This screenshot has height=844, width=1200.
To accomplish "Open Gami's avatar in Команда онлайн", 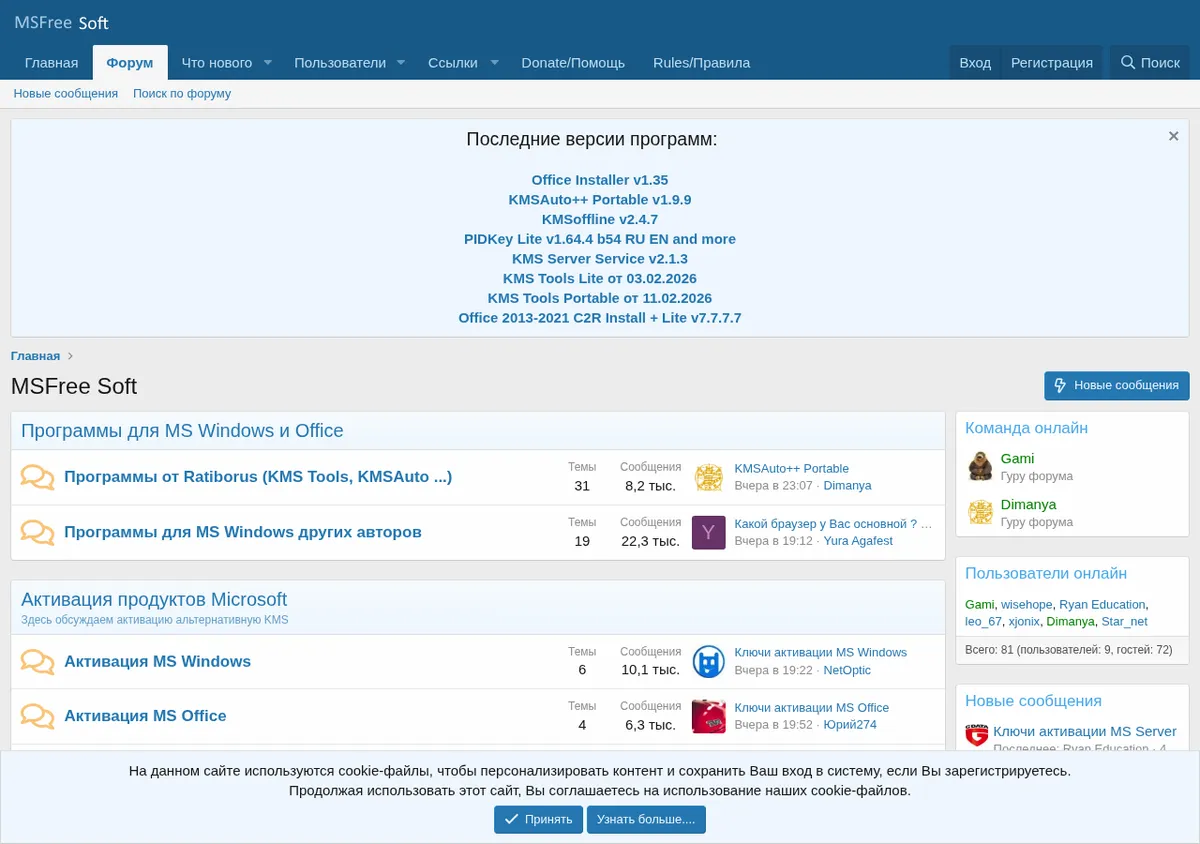I will (980, 467).
